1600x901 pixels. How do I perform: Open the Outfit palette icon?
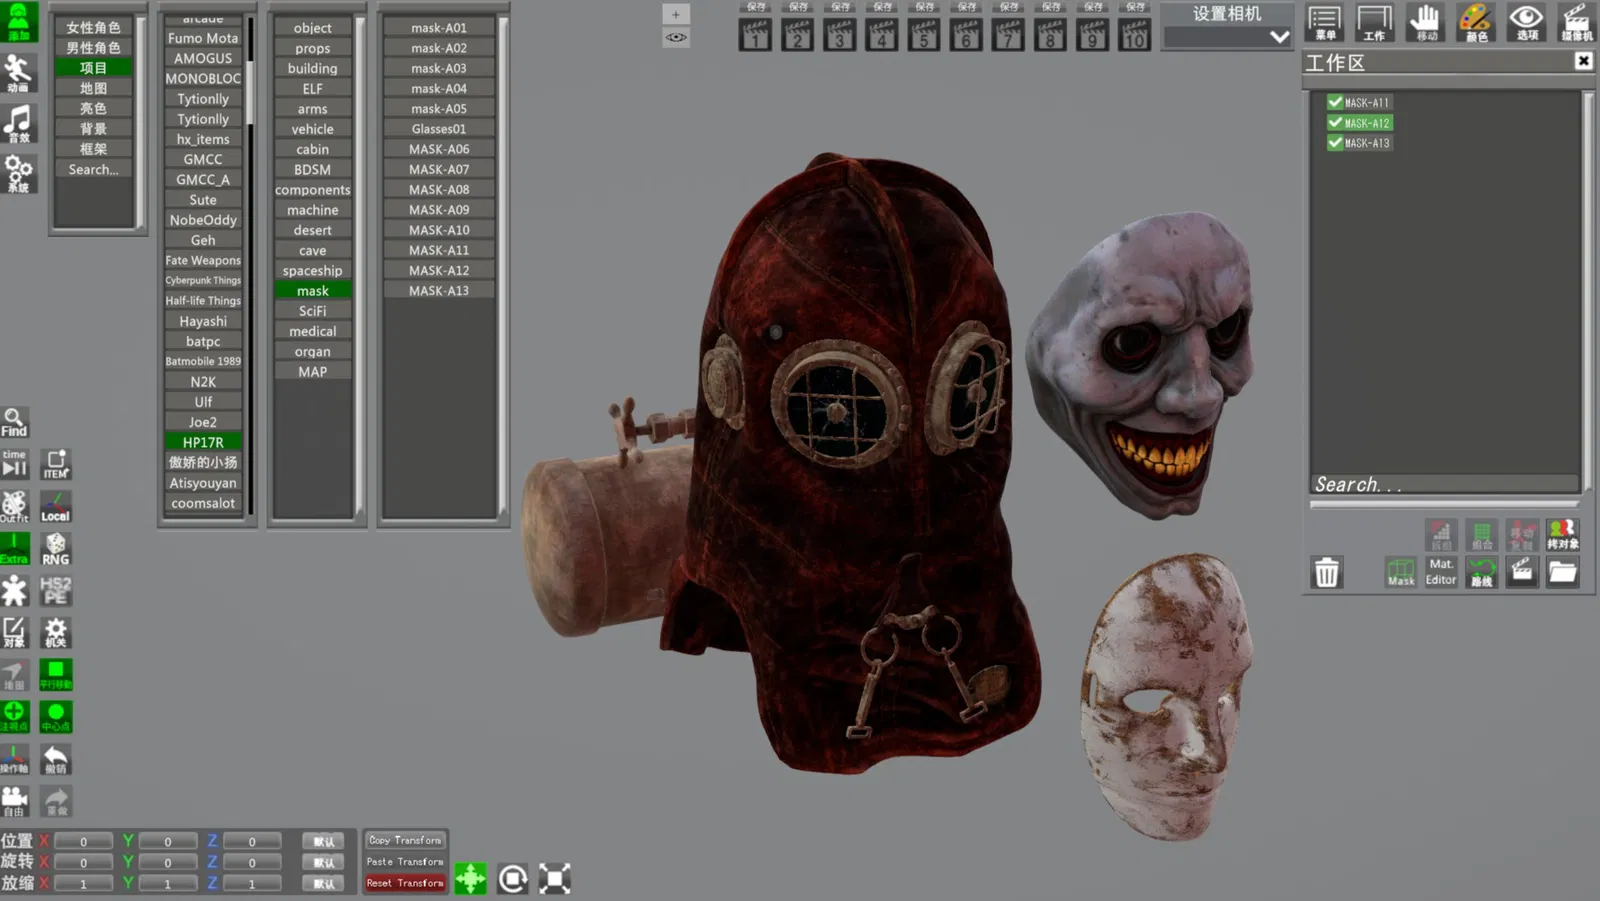pyautogui.click(x=14, y=506)
